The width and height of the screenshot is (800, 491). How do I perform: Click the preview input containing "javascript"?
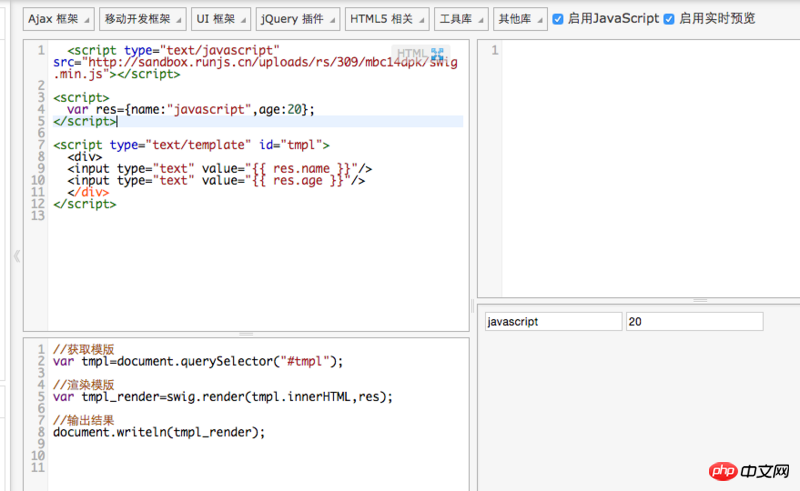552,322
